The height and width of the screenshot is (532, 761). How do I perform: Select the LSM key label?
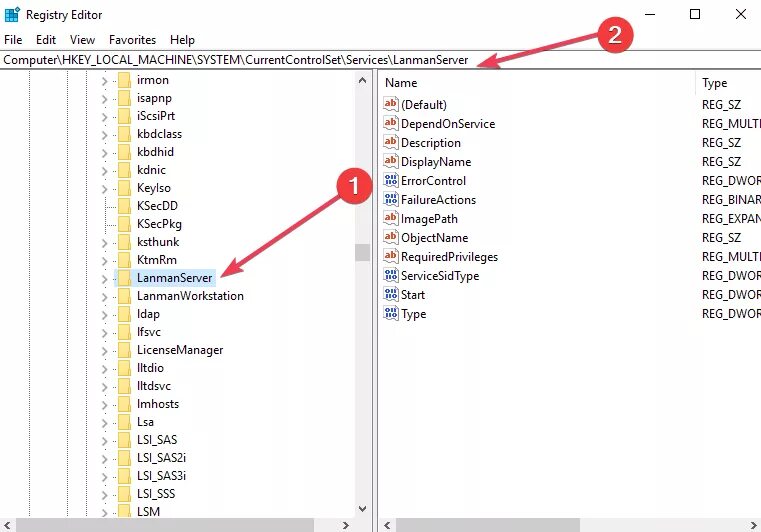148,512
